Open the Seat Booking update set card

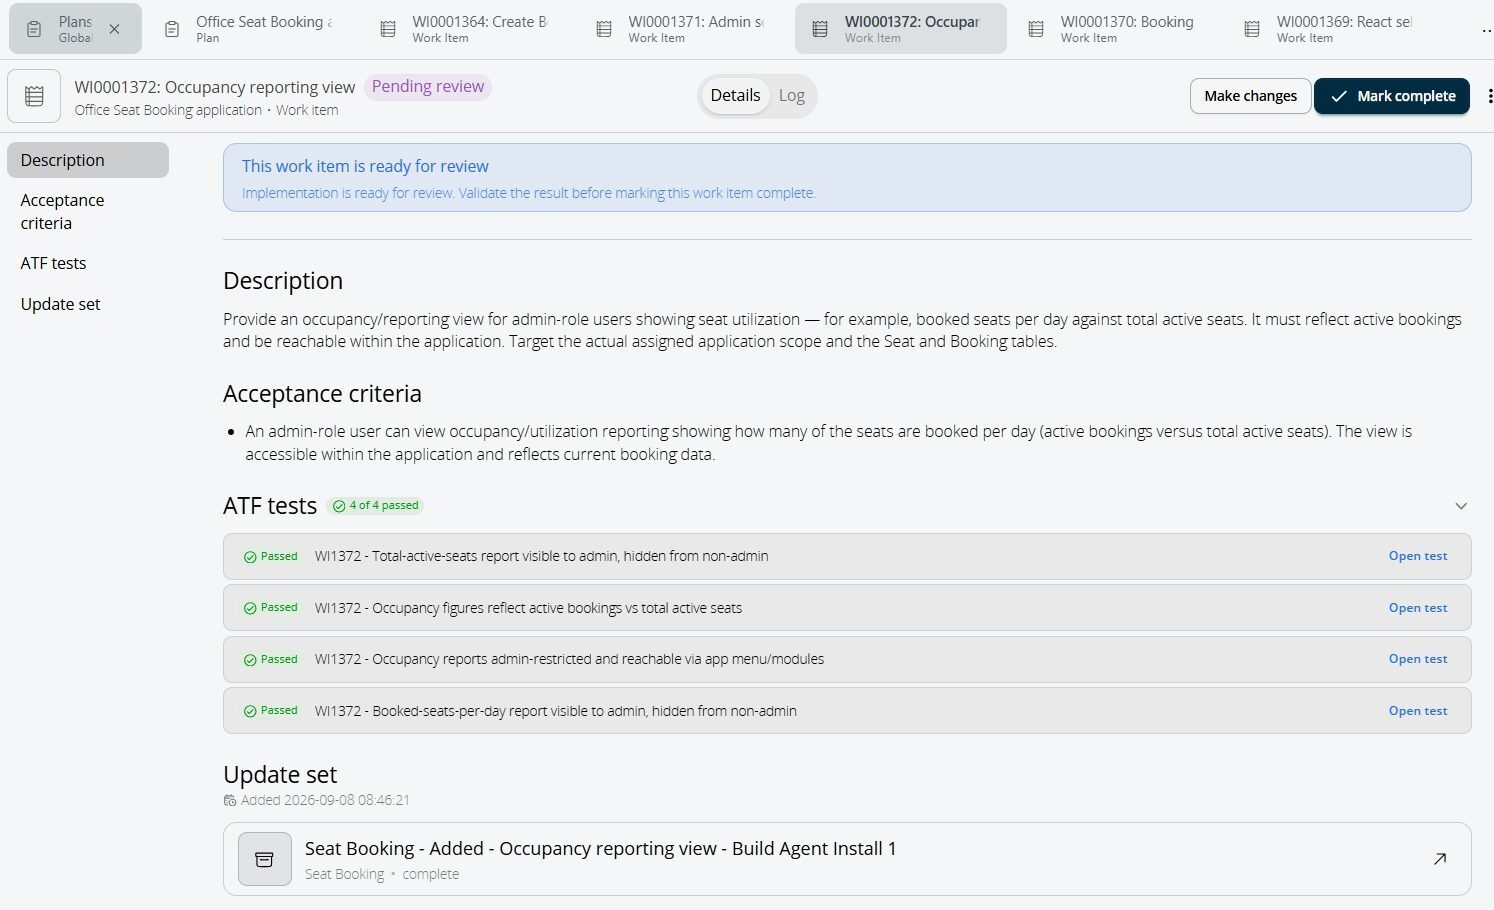pyautogui.click(x=847, y=859)
